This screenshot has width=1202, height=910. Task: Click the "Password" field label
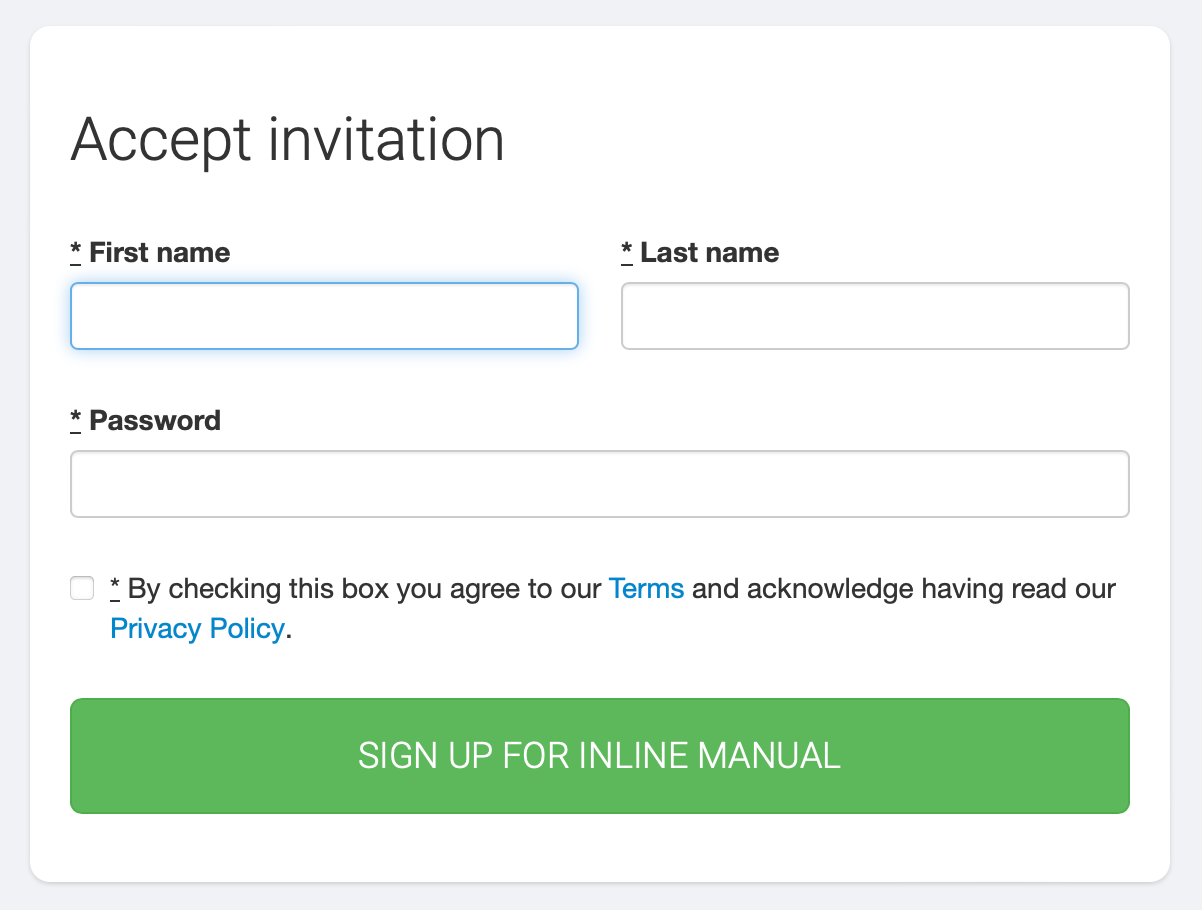tap(155, 420)
